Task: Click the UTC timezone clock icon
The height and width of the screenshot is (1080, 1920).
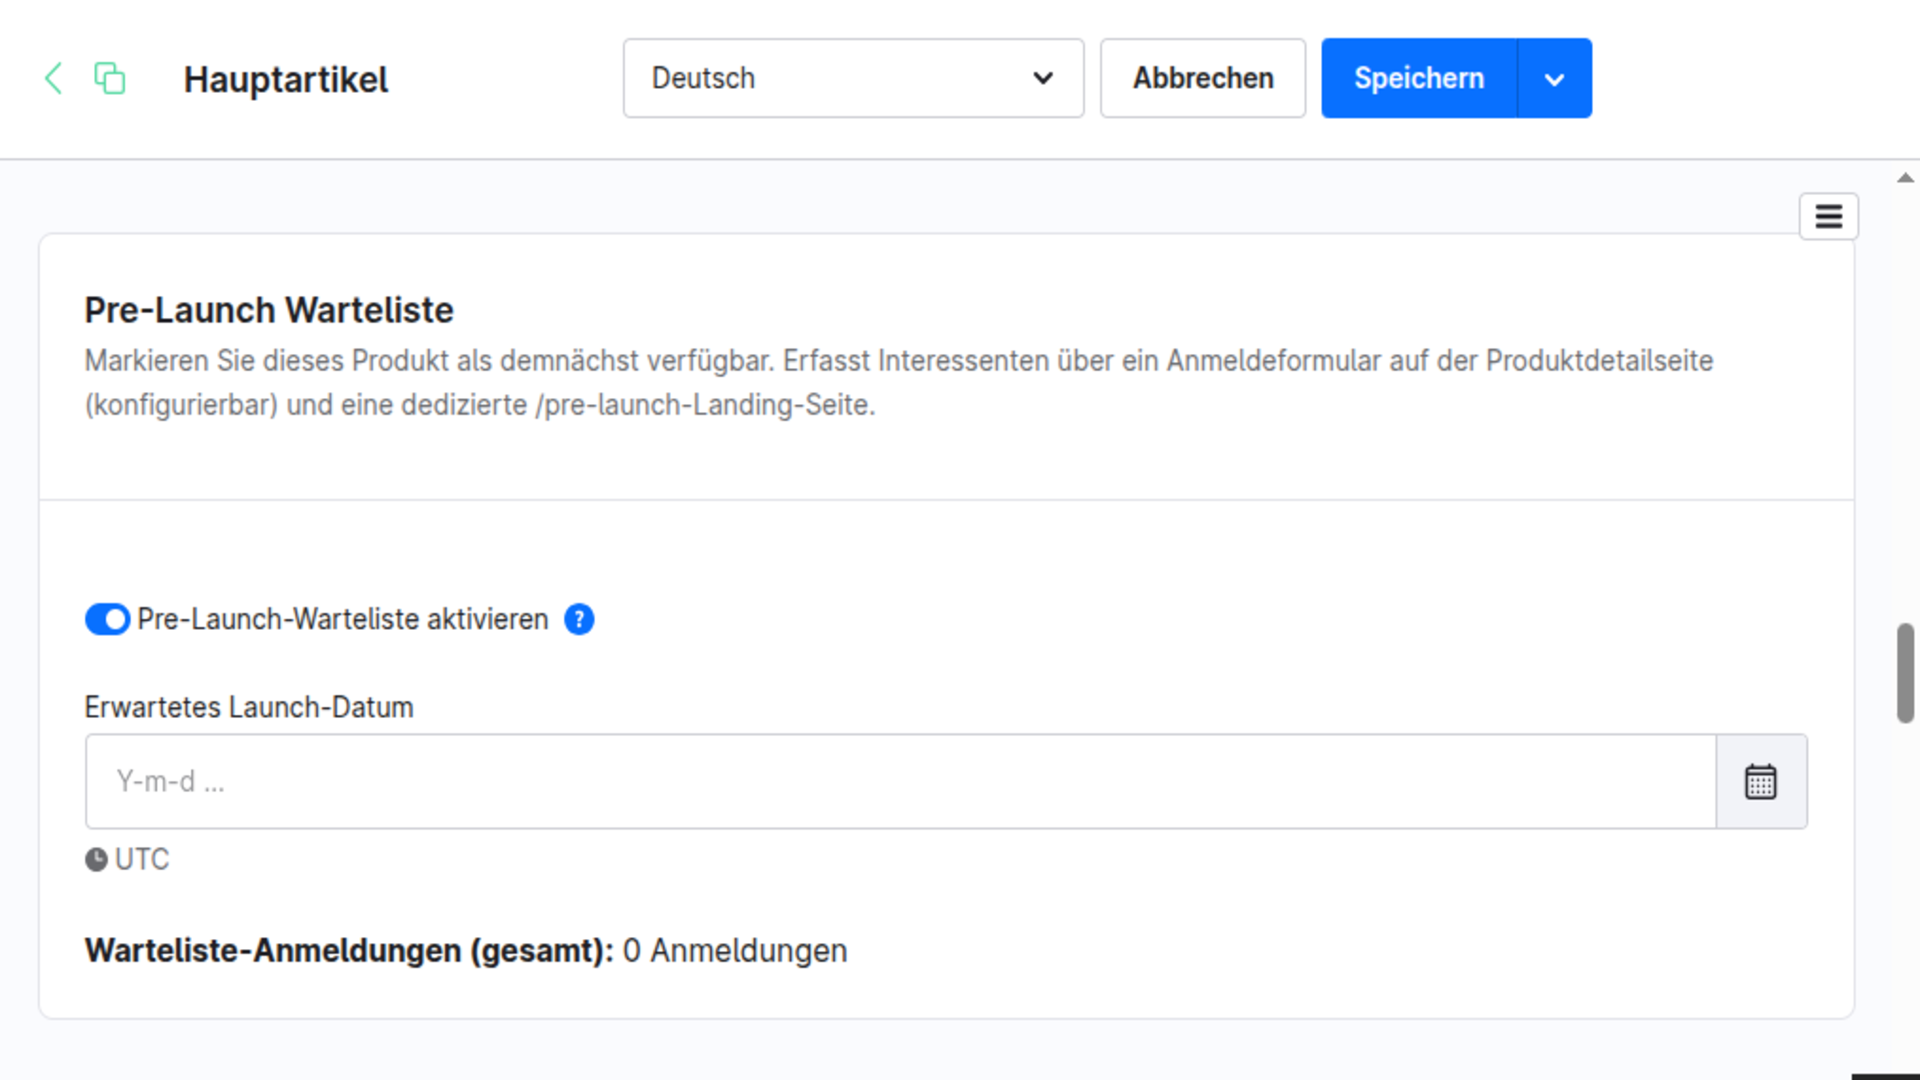Action: tap(96, 859)
